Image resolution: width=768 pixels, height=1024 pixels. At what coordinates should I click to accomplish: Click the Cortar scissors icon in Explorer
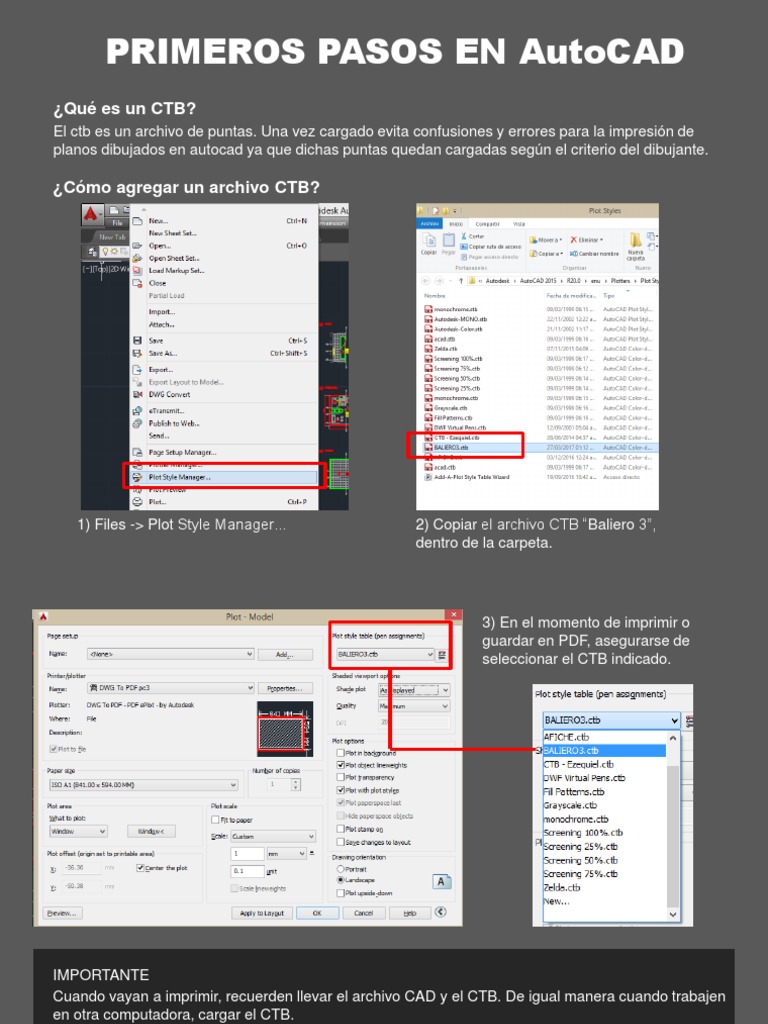pos(464,236)
